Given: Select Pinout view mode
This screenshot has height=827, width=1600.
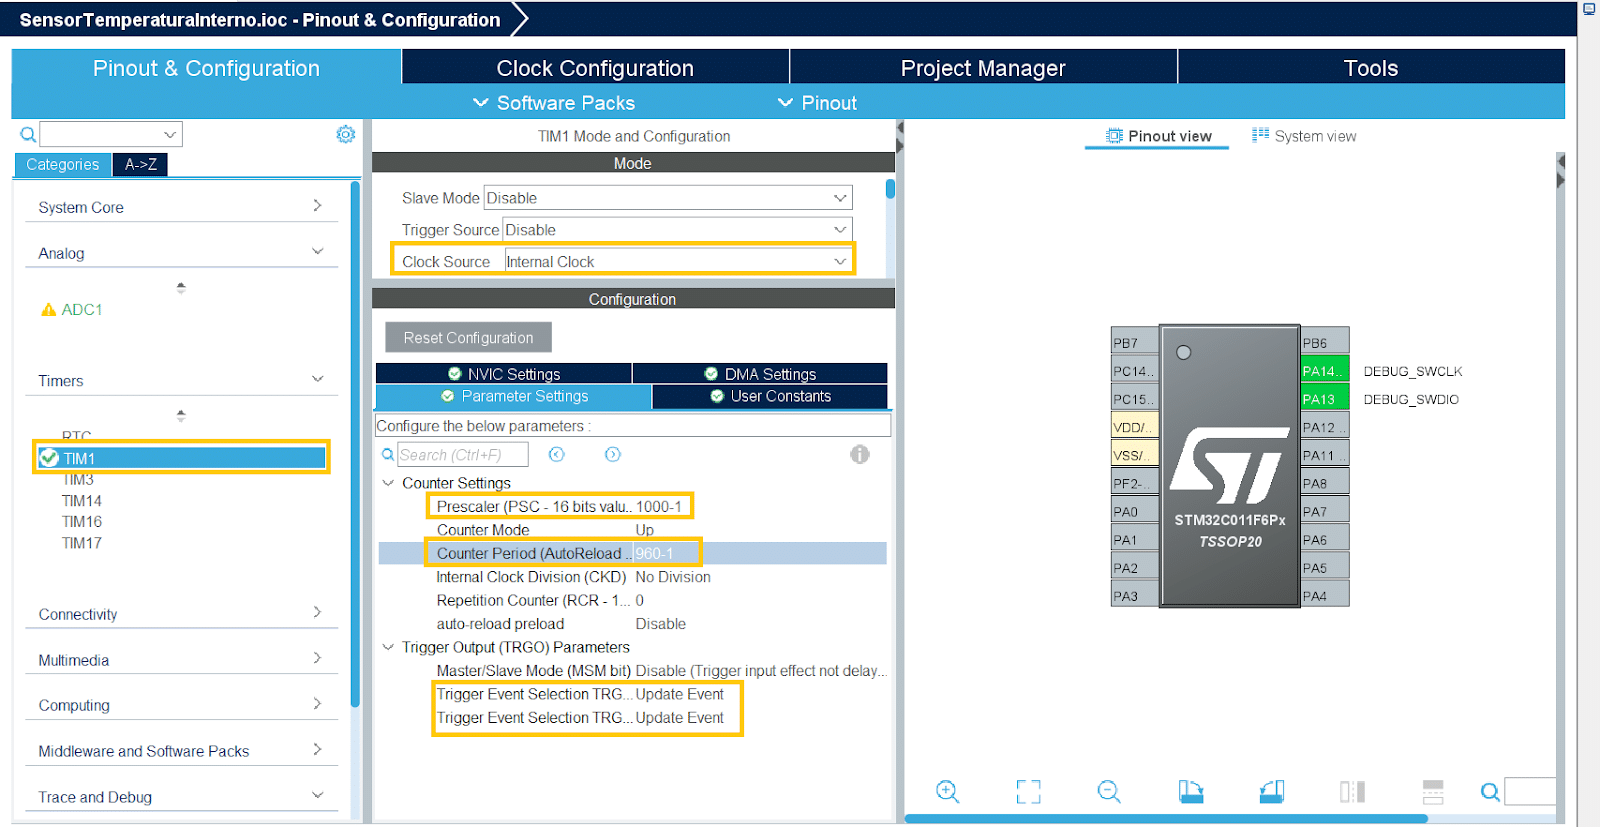Looking at the screenshot, I should [1158, 136].
